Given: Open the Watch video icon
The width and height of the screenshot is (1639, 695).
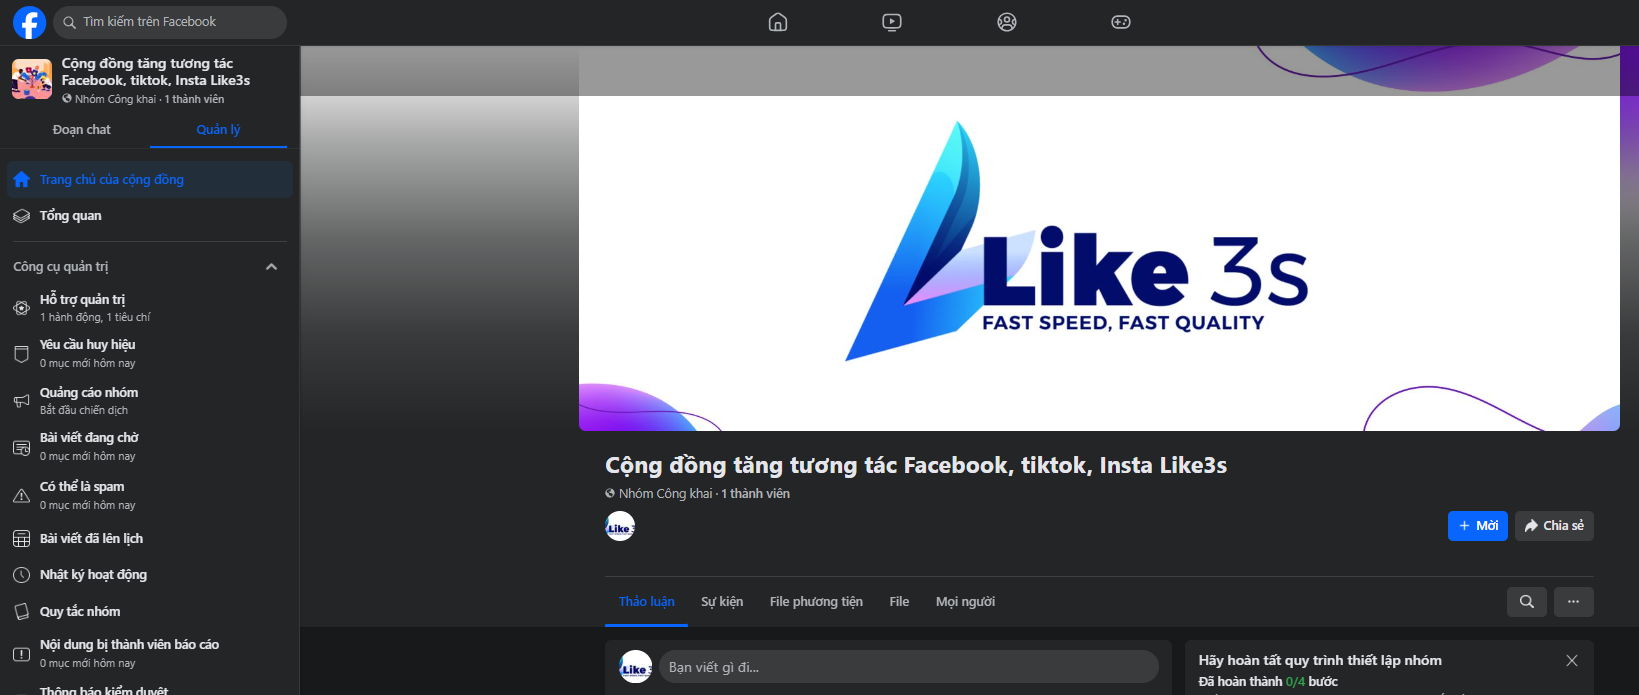Looking at the screenshot, I should pos(892,22).
